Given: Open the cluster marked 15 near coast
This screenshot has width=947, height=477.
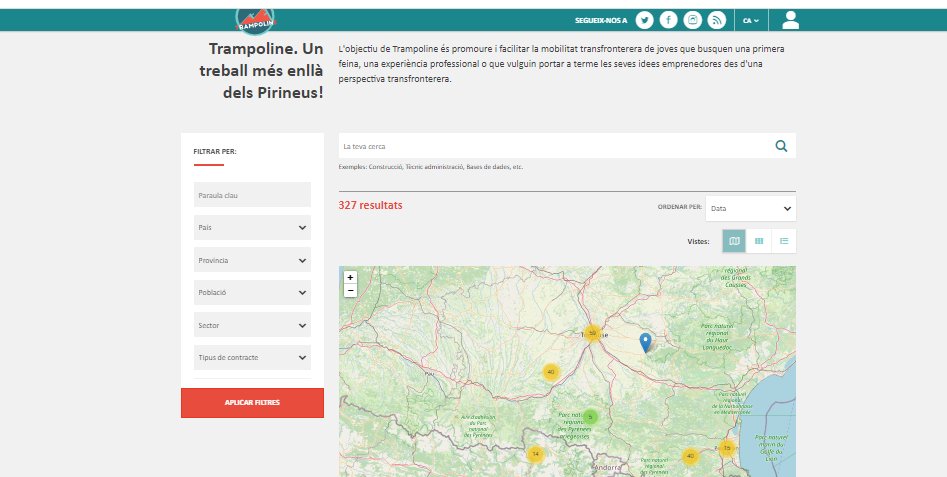Looking at the screenshot, I should coord(727,447).
